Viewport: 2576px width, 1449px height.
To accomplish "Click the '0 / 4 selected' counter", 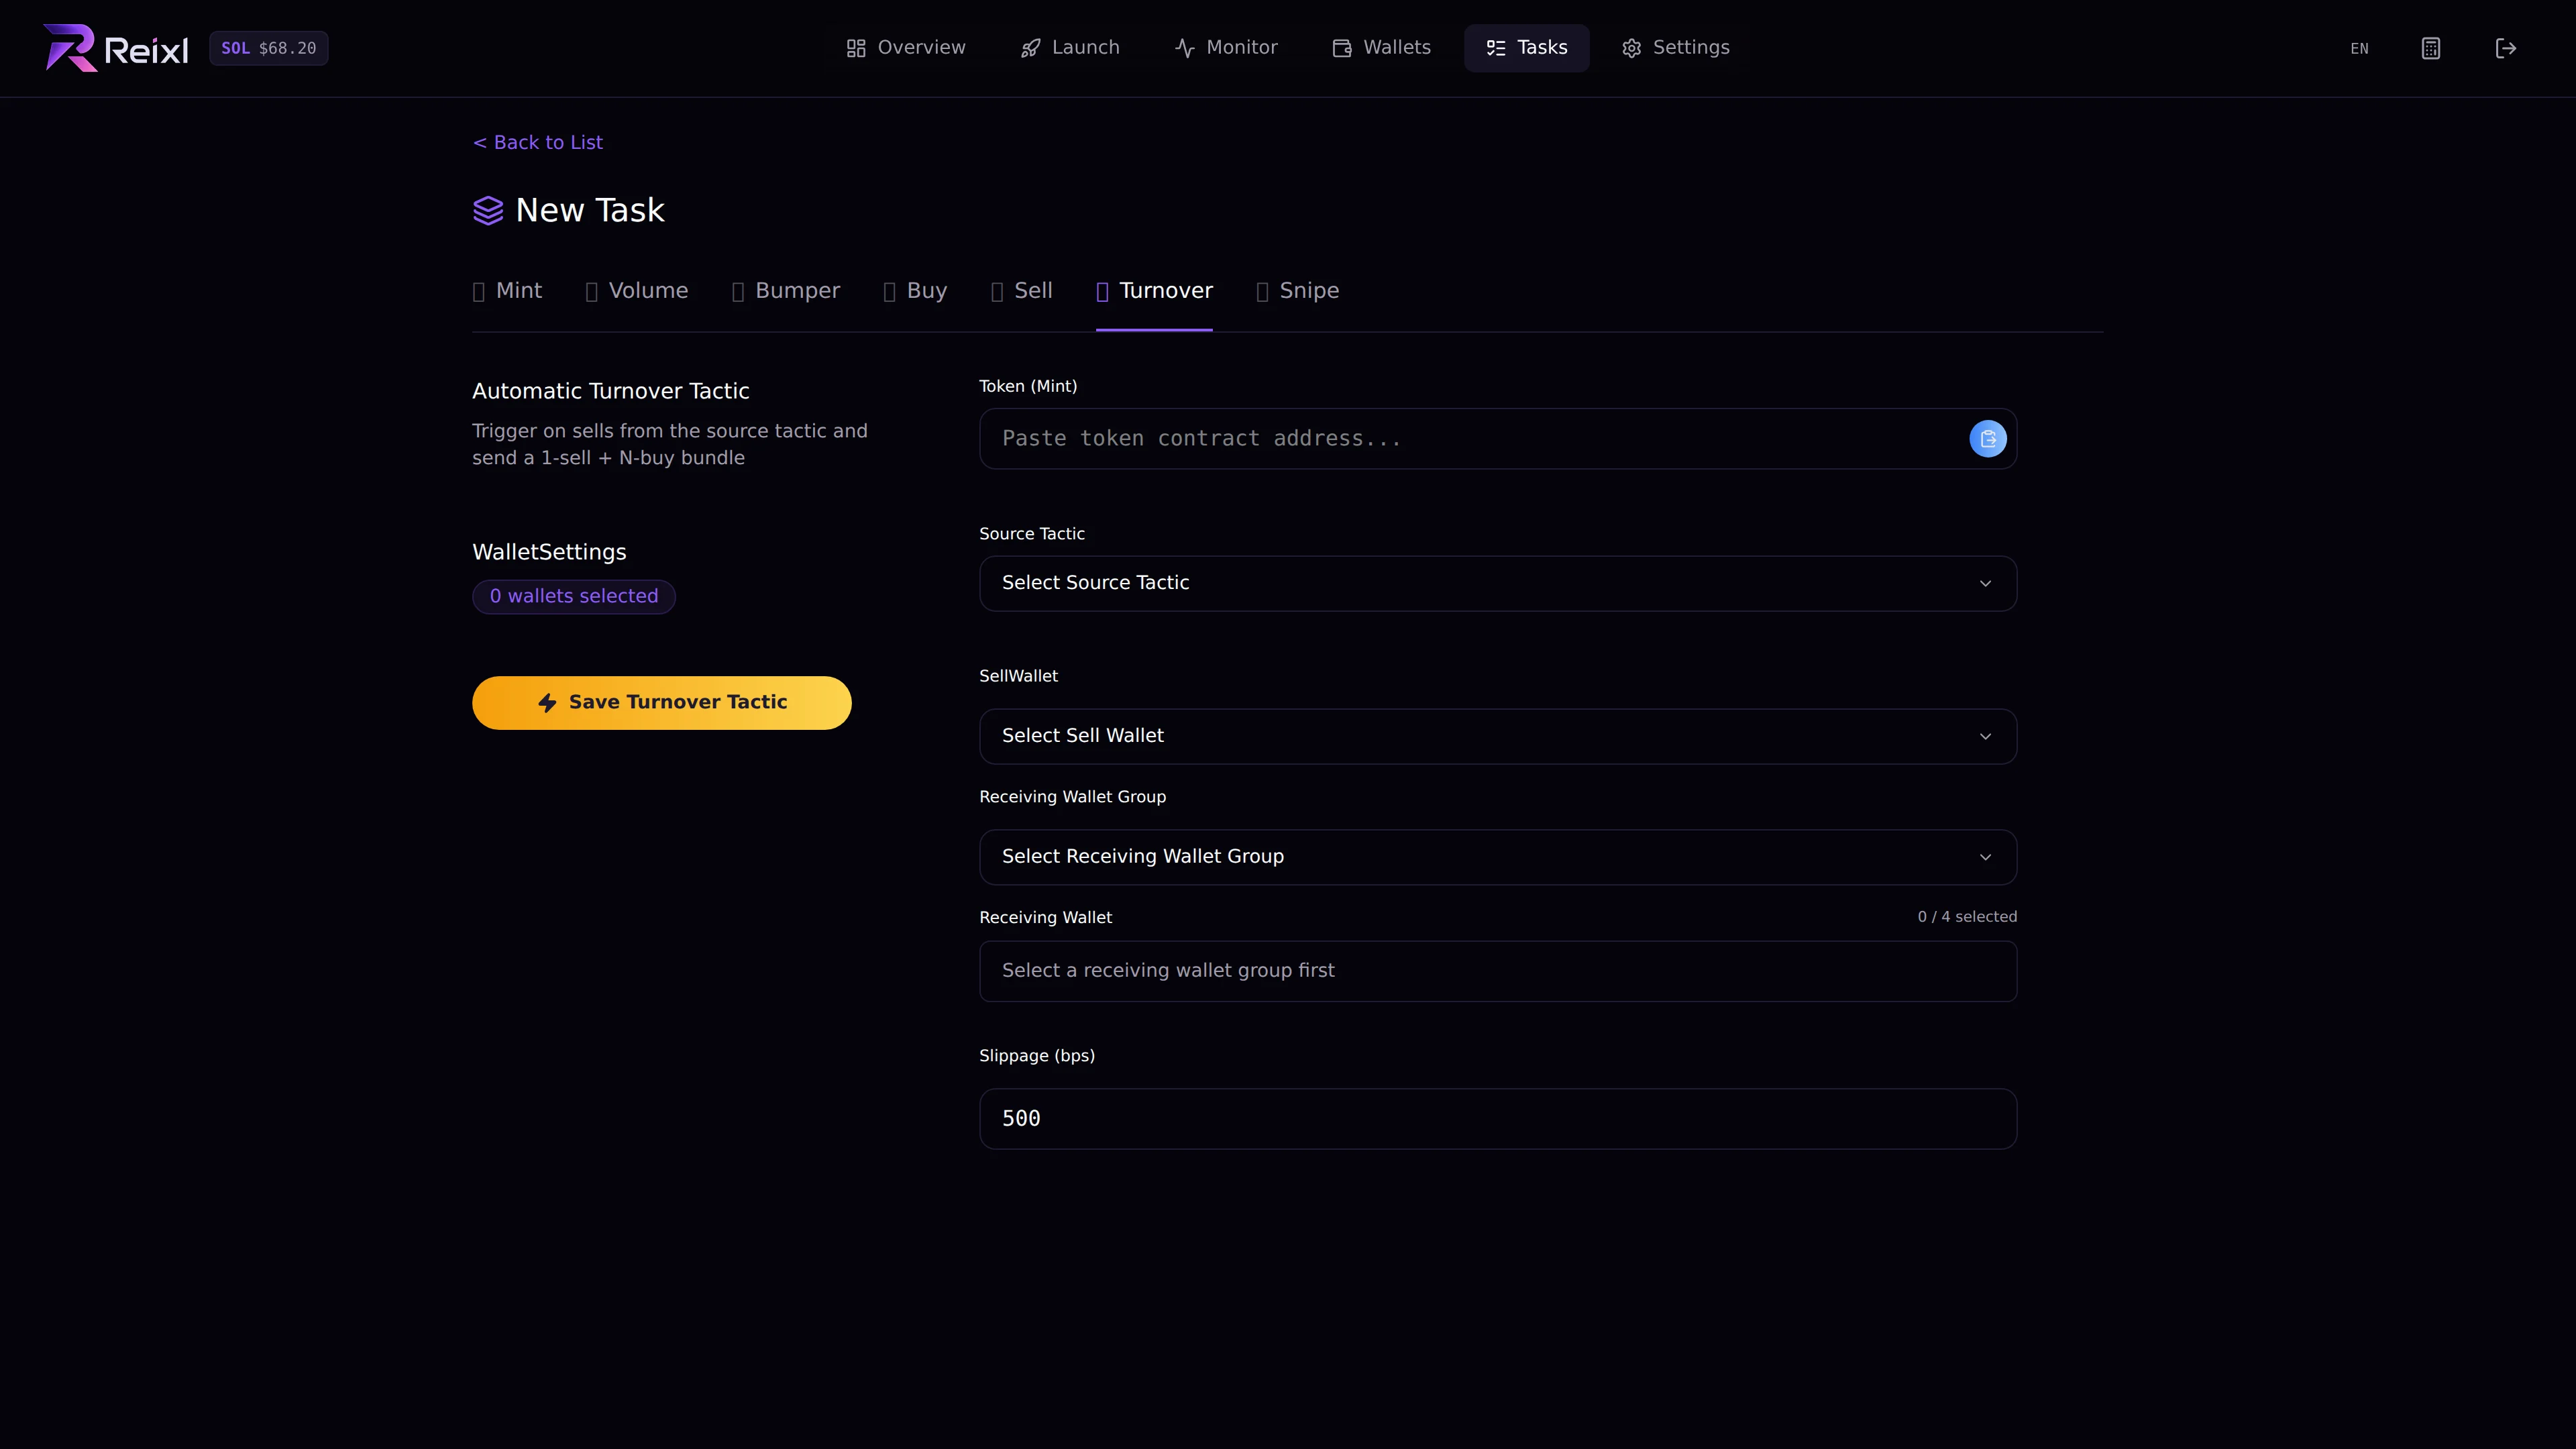I will (x=1967, y=917).
